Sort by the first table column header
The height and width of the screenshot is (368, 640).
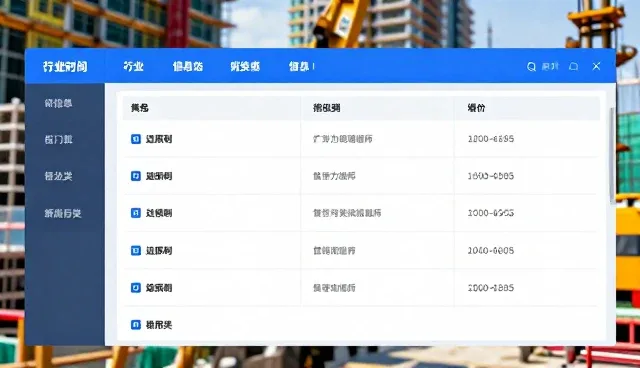click(140, 108)
